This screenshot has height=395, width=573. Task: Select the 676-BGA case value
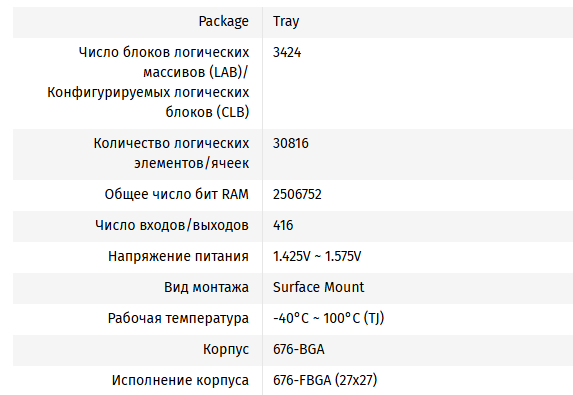(299, 349)
